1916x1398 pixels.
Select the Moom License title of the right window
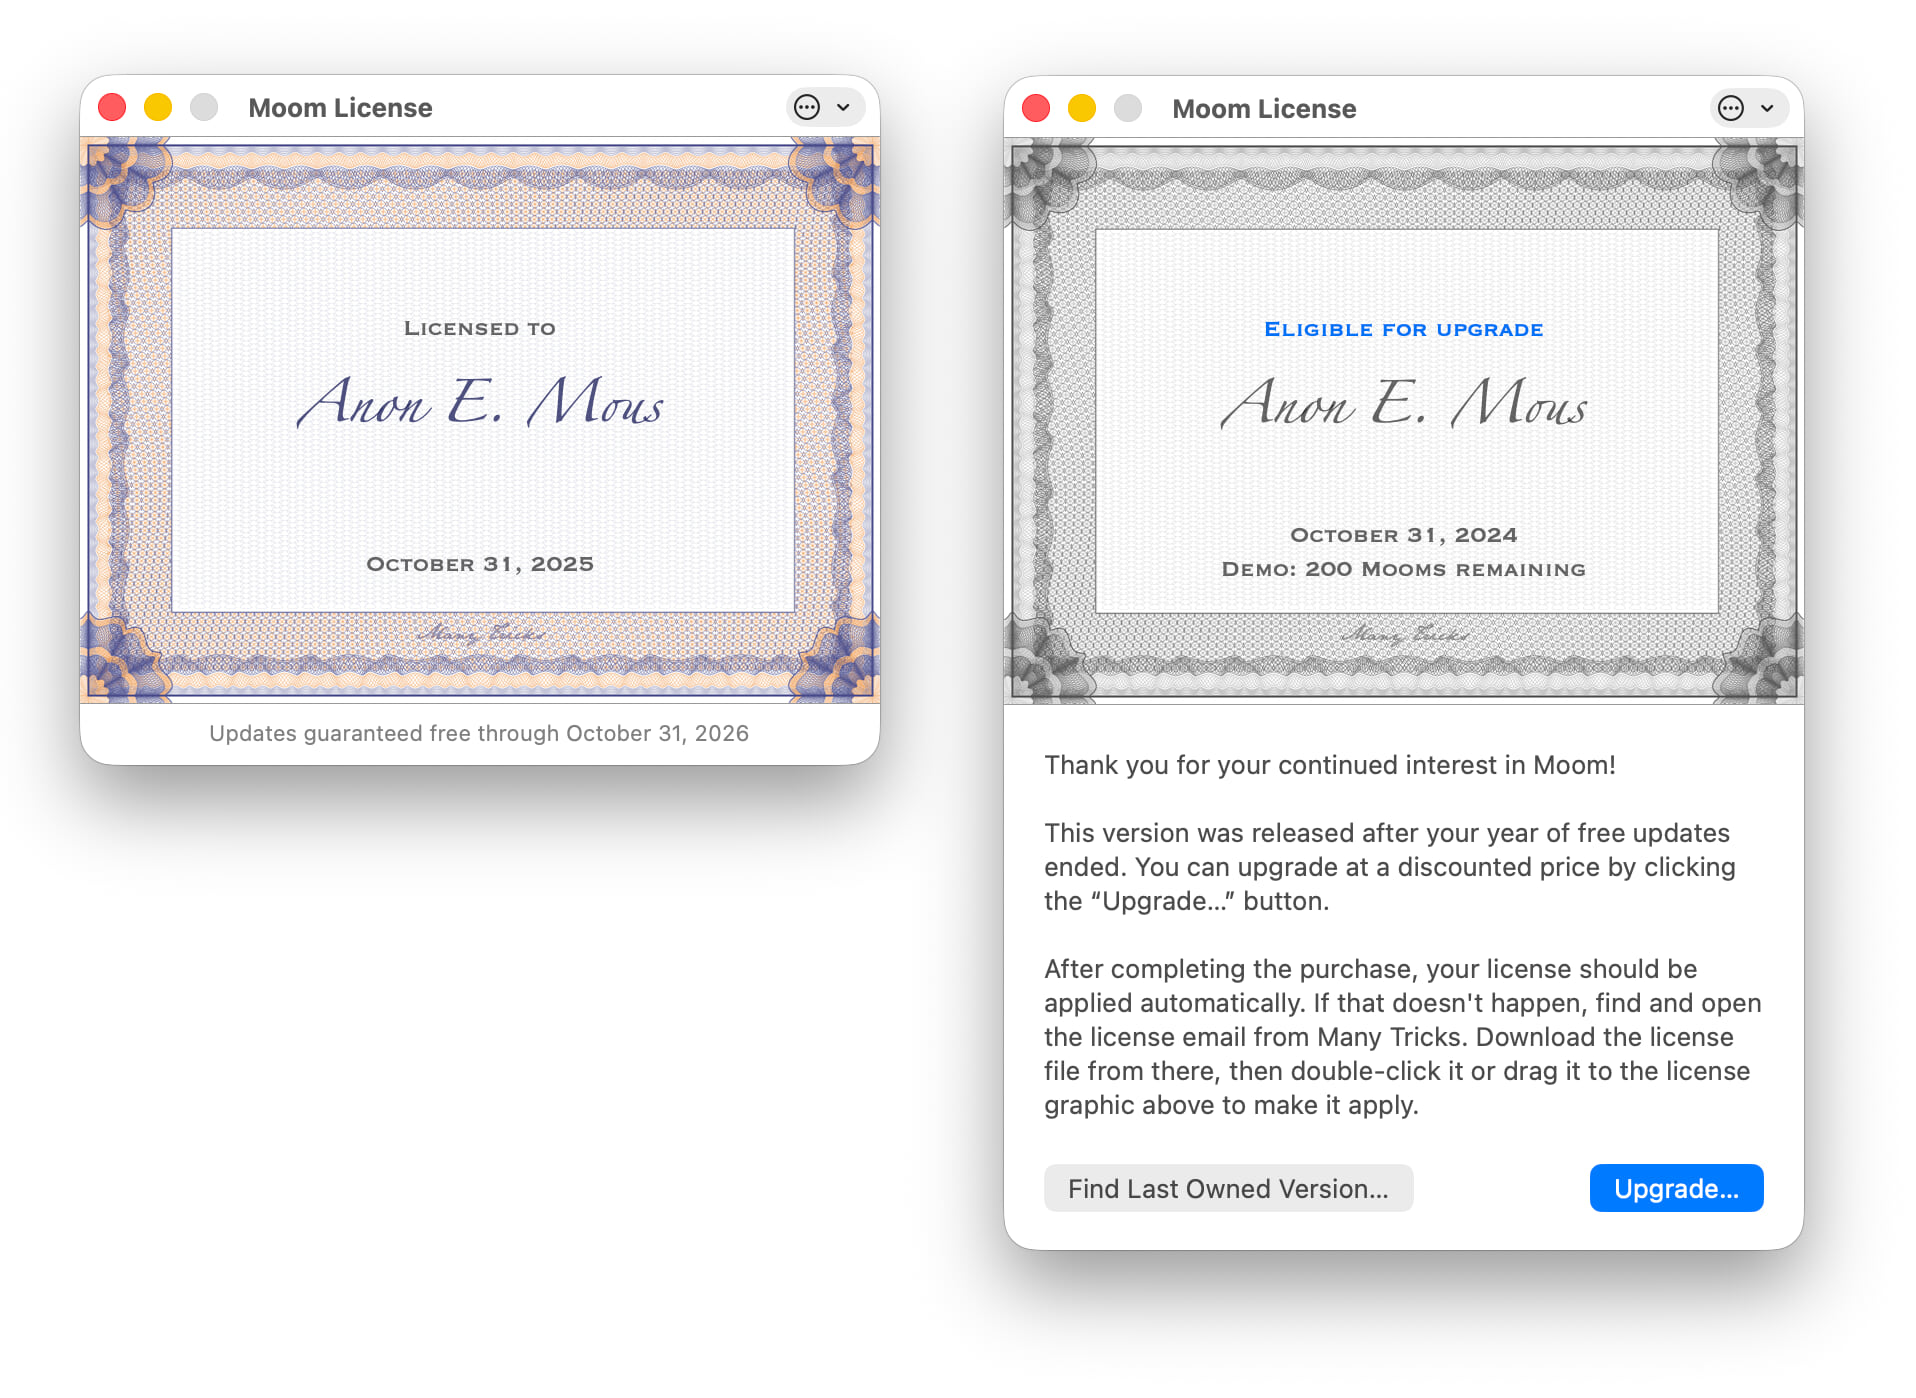click(x=1264, y=108)
